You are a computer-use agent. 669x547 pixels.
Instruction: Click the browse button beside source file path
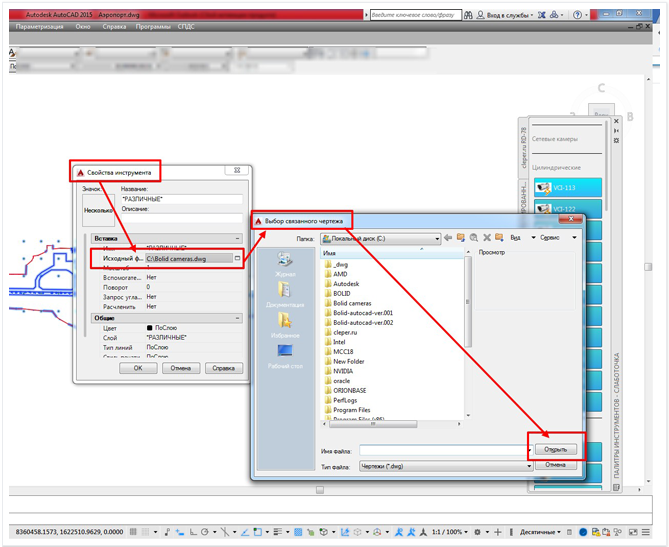(238, 258)
